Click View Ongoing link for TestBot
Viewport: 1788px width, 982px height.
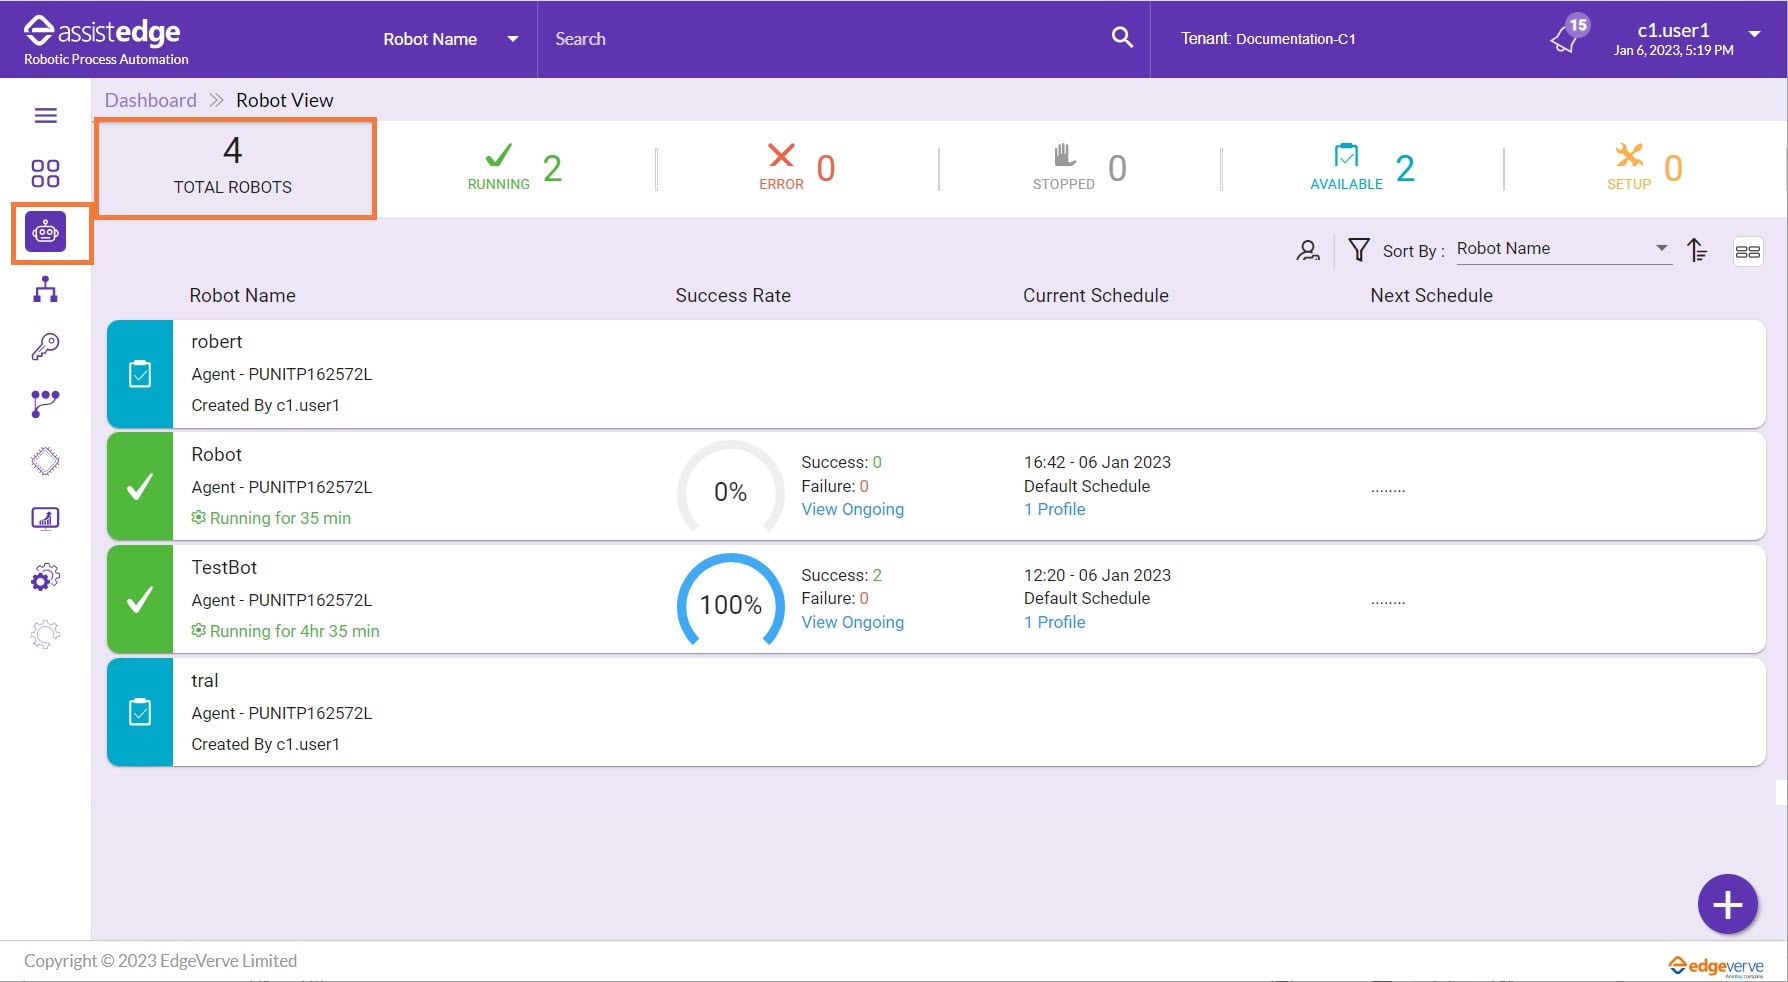coord(852,622)
